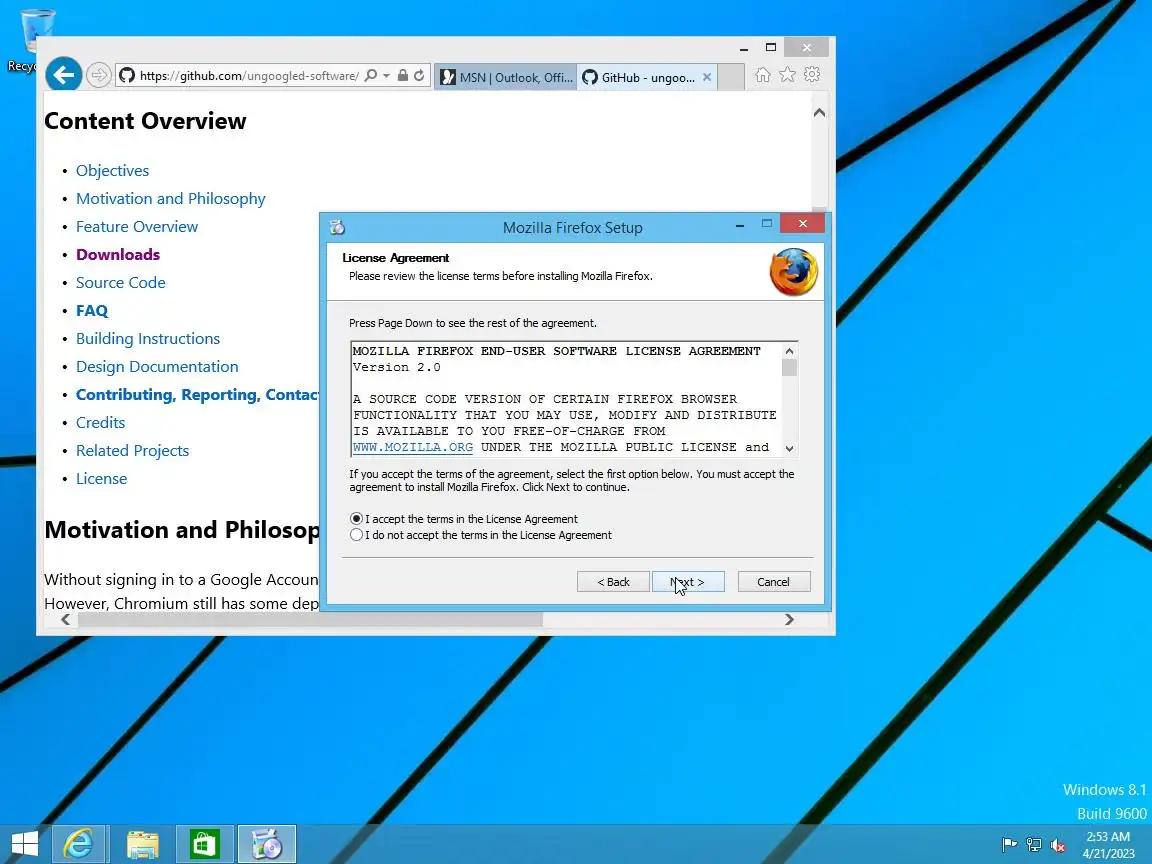Click the Back button in Firefox Setup

point(613,582)
